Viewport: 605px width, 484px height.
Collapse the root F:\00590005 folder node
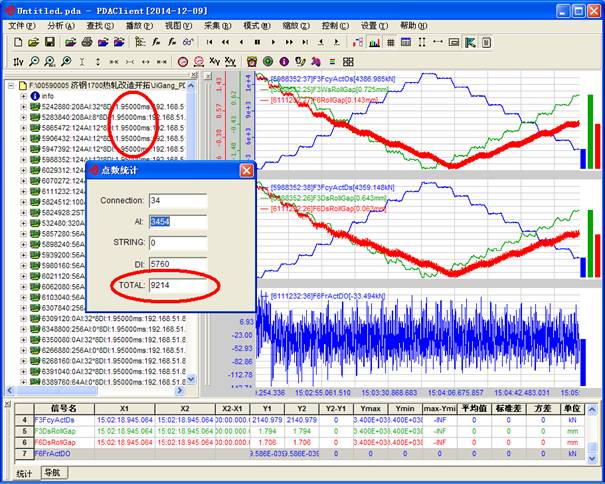9,86
